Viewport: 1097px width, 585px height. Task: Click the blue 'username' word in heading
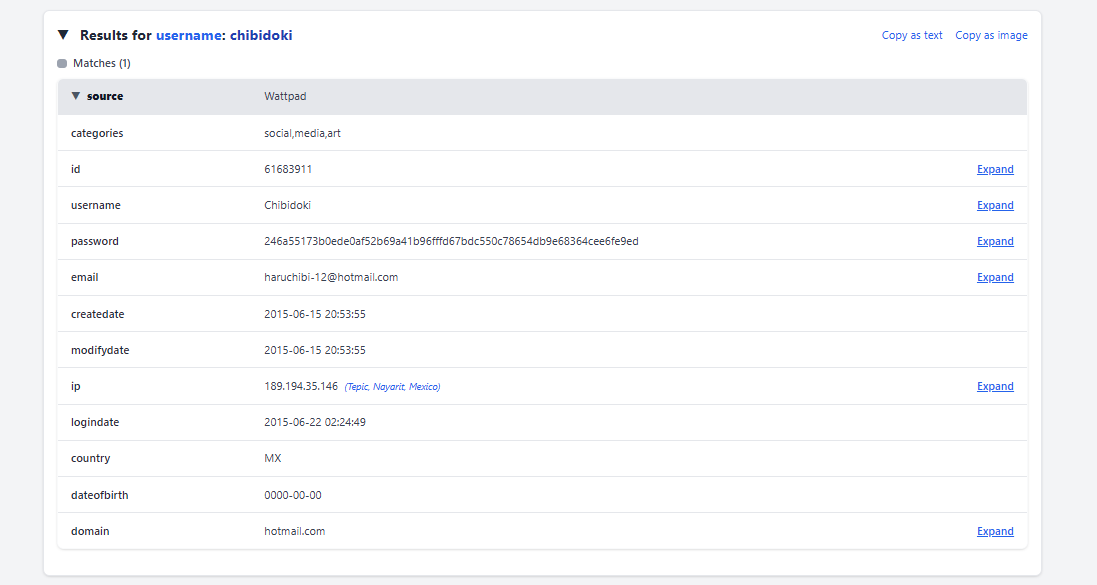tap(188, 35)
